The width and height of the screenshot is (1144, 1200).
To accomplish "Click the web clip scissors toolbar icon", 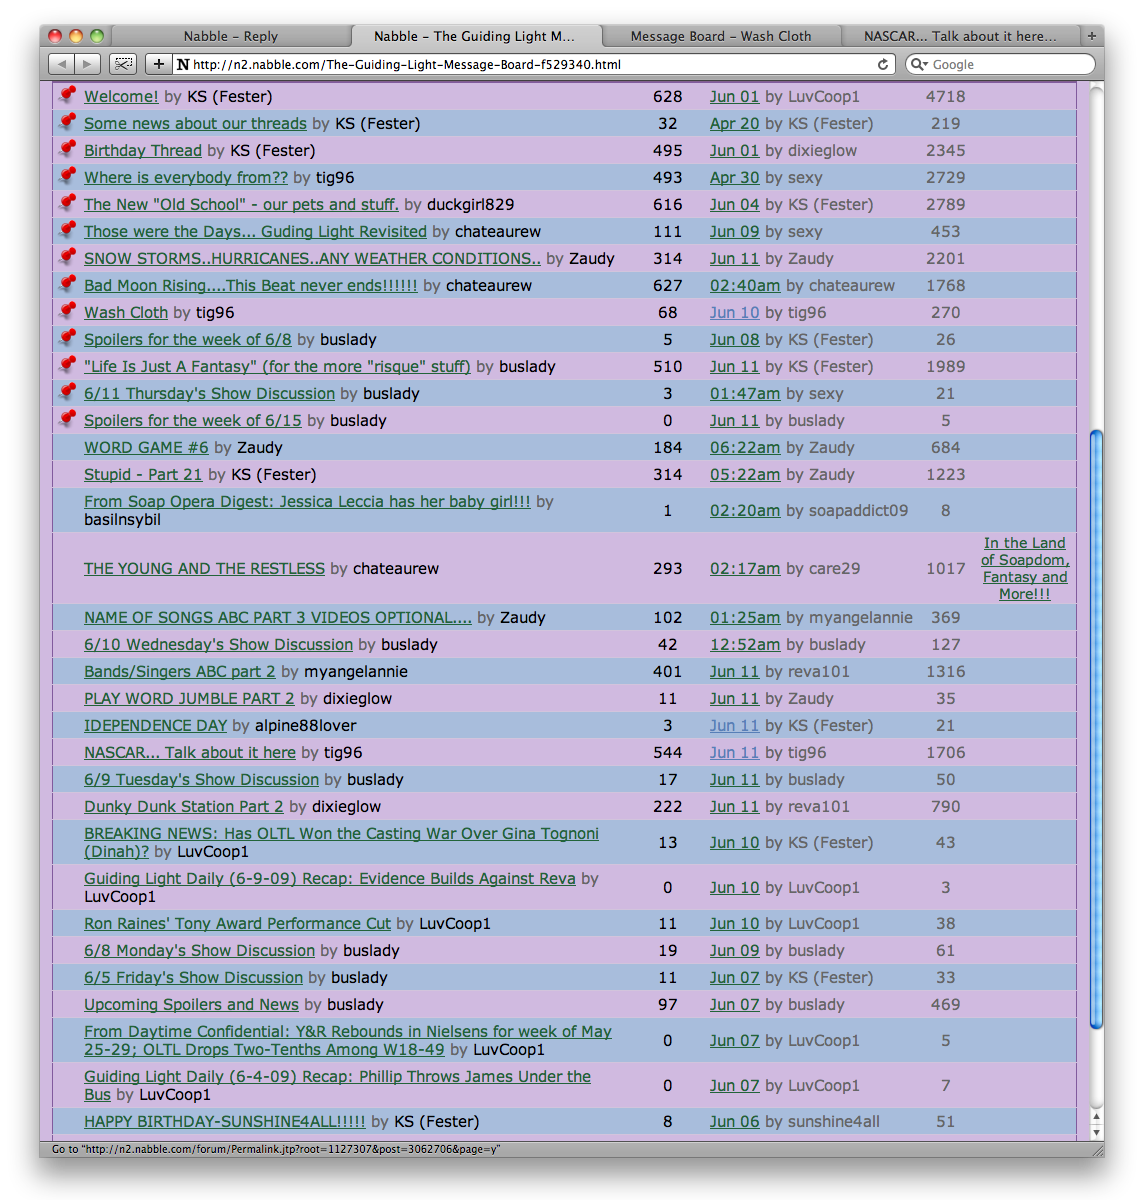I will click(123, 64).
